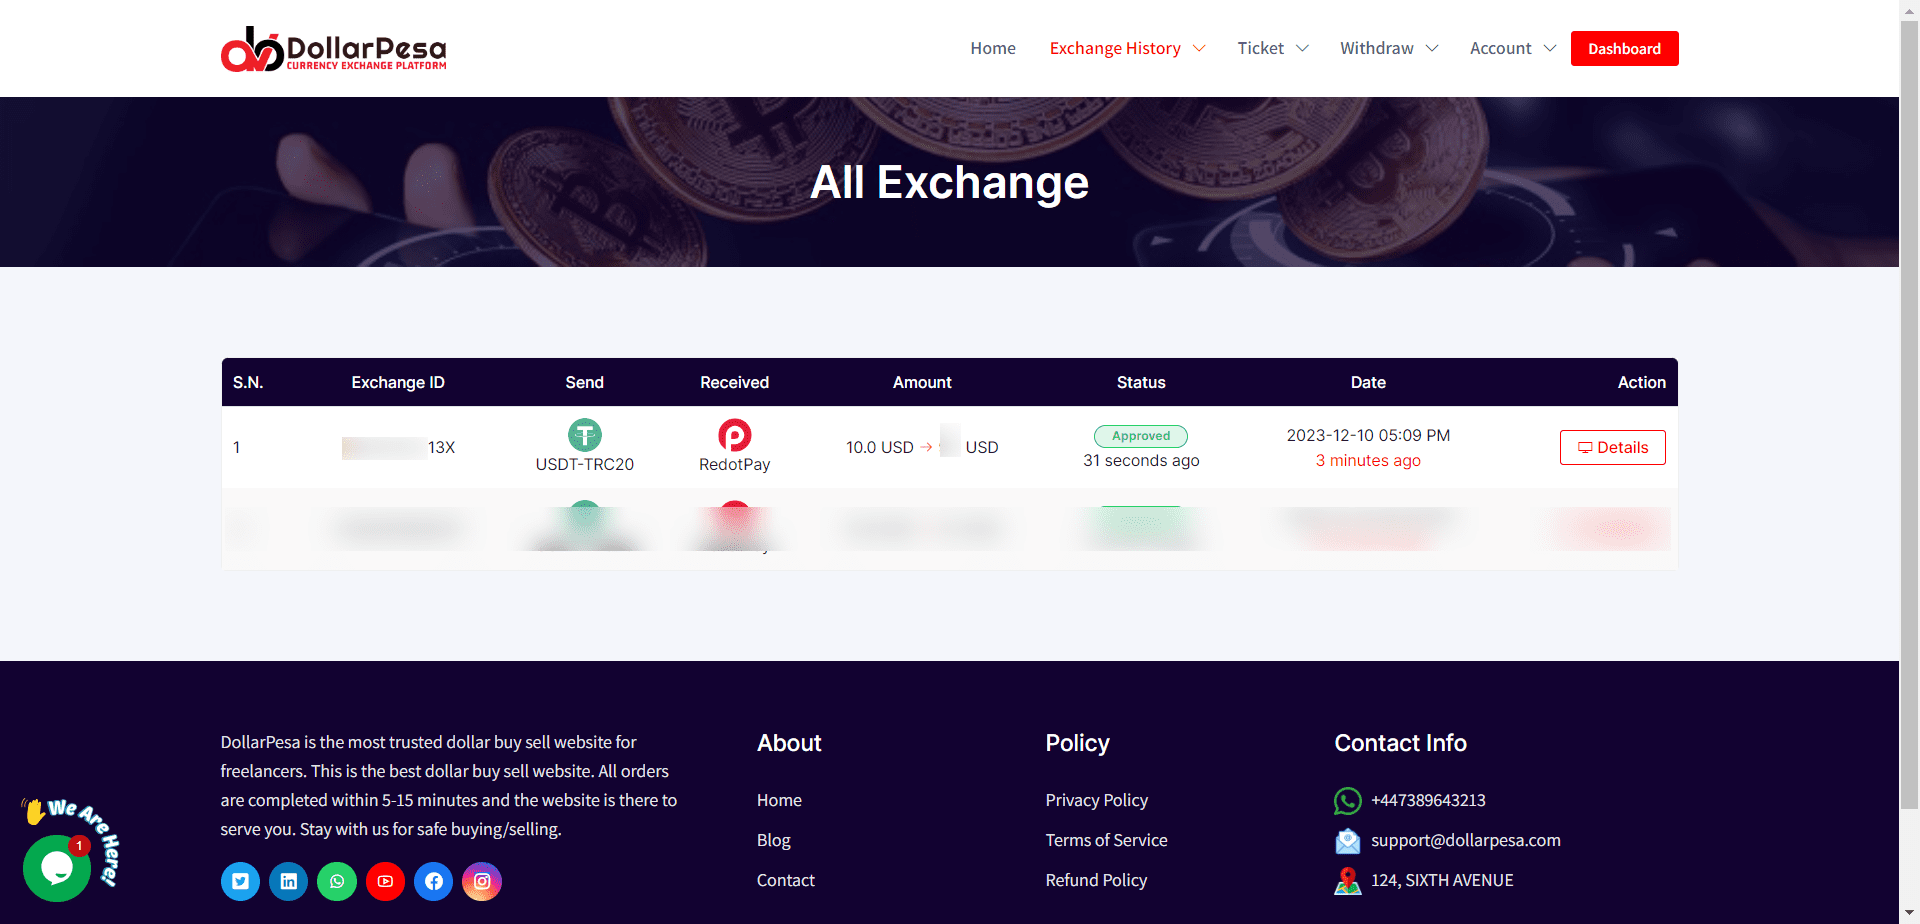Select the Date column header
The width and height of the screenshot is (1920, 924).
[x=1368, y=382]
